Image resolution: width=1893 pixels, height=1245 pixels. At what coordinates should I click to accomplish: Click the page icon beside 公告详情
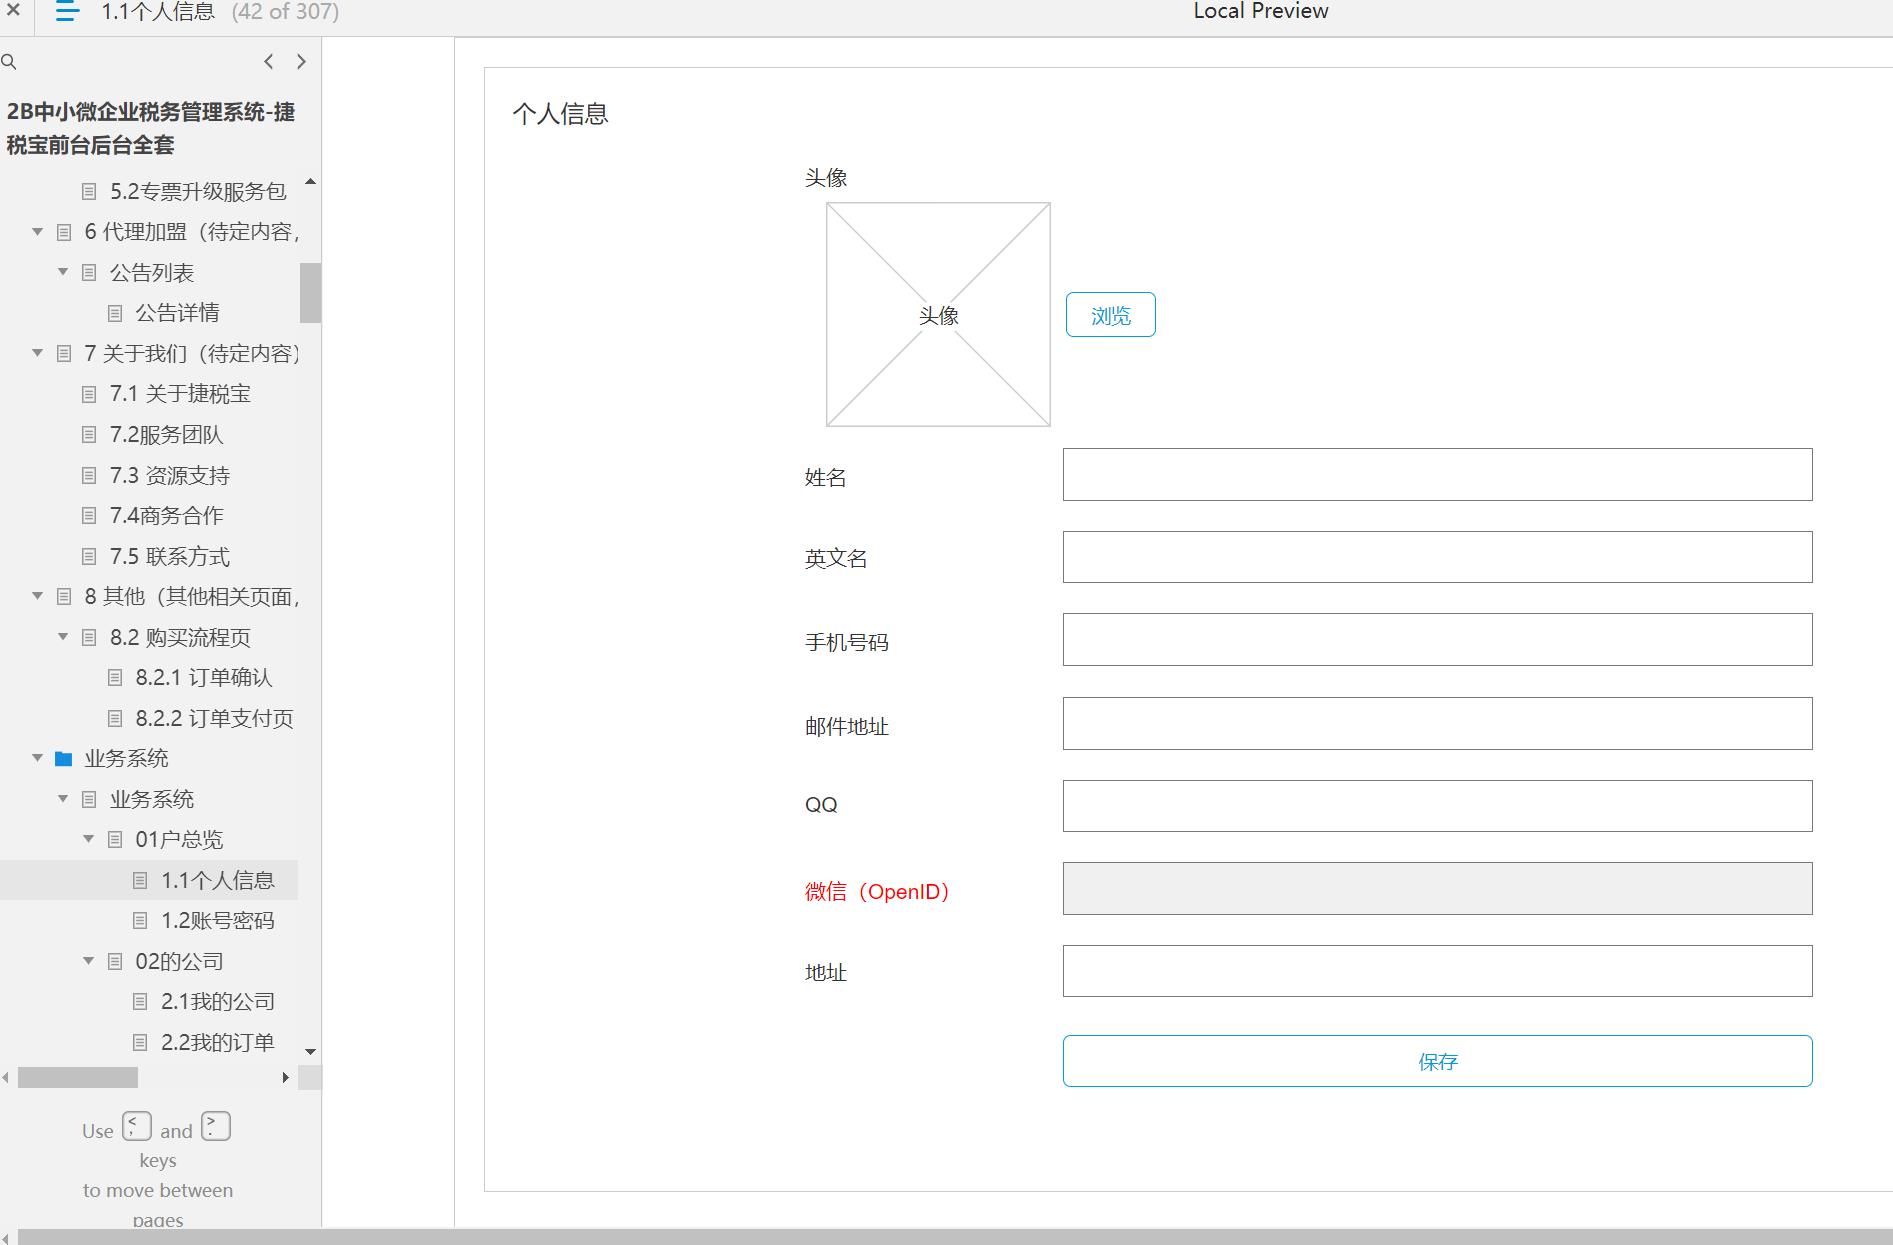(x=115, y=313)
